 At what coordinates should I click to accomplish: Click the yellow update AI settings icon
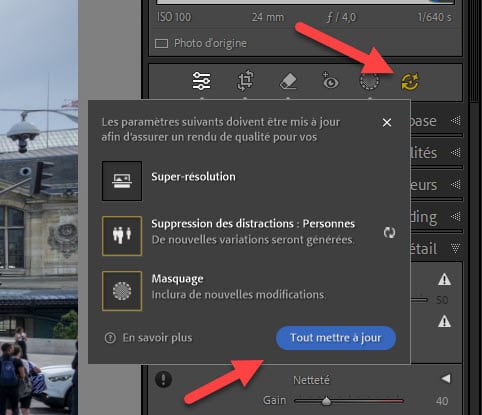tap(410, 82)
